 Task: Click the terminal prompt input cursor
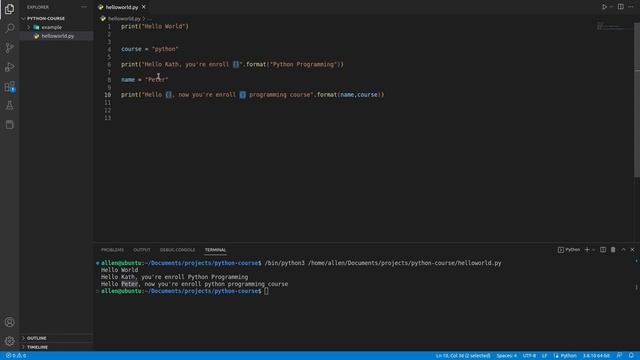266,291
